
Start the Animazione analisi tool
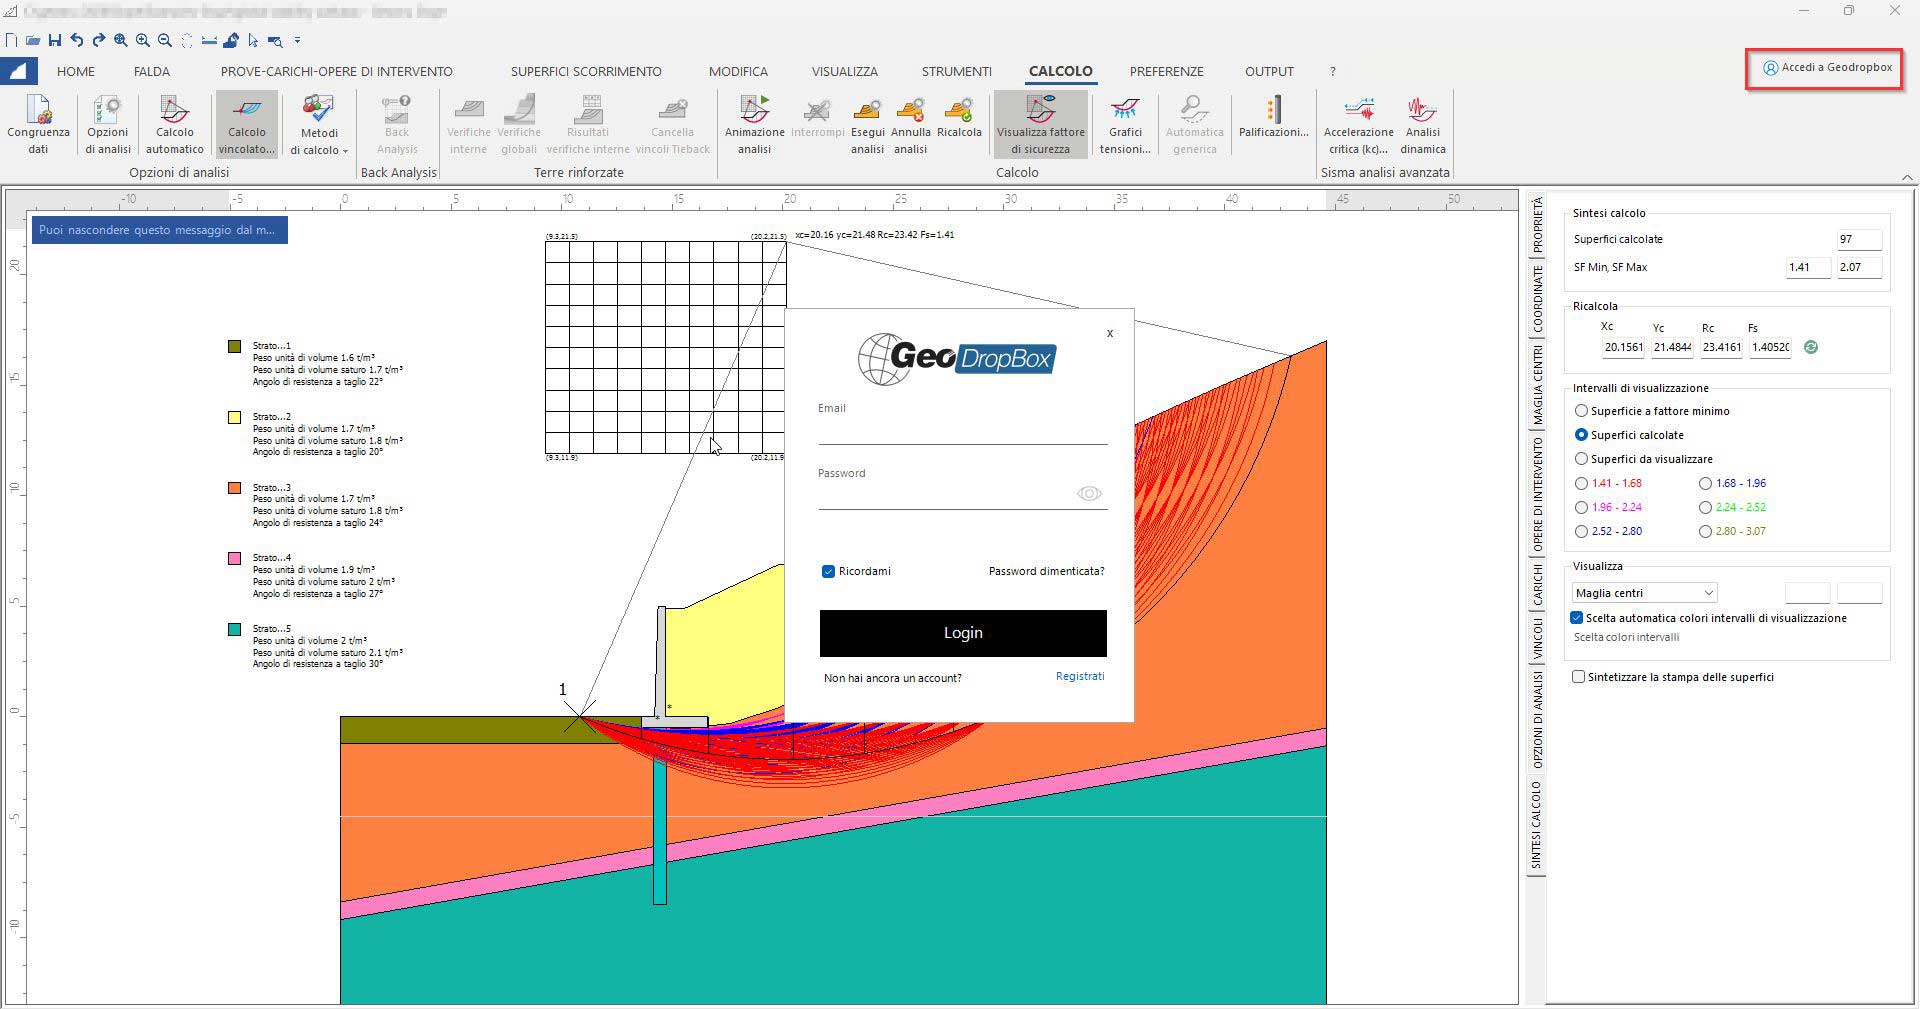coord(753,123)
